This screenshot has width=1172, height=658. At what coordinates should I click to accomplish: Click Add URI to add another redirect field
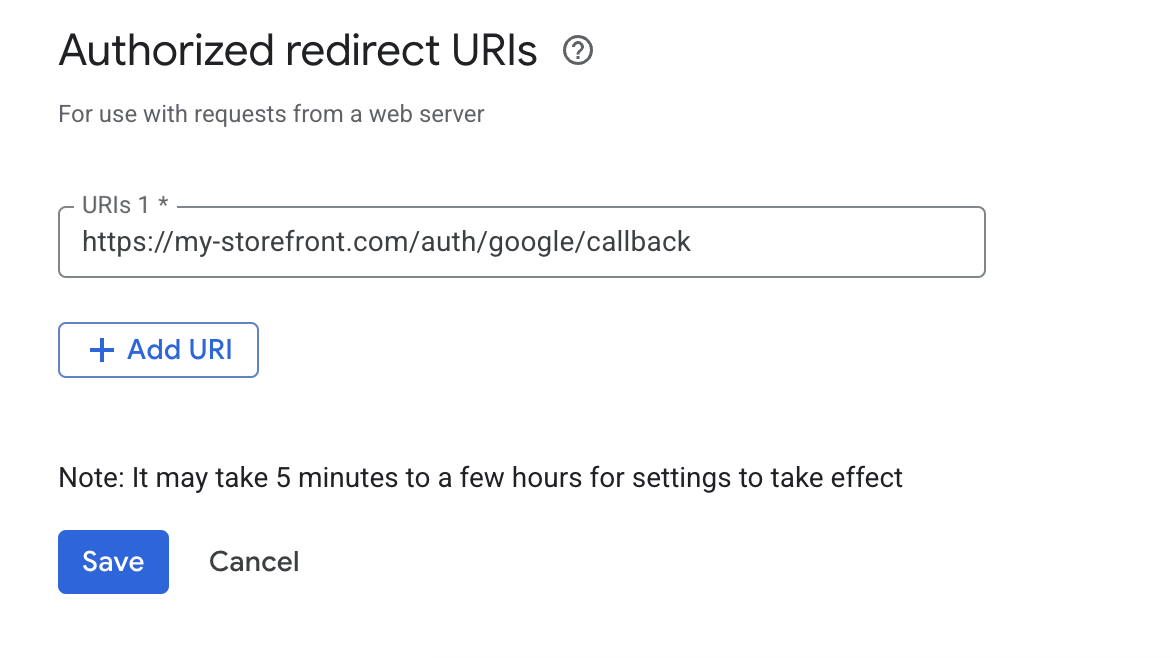[158, 350]
